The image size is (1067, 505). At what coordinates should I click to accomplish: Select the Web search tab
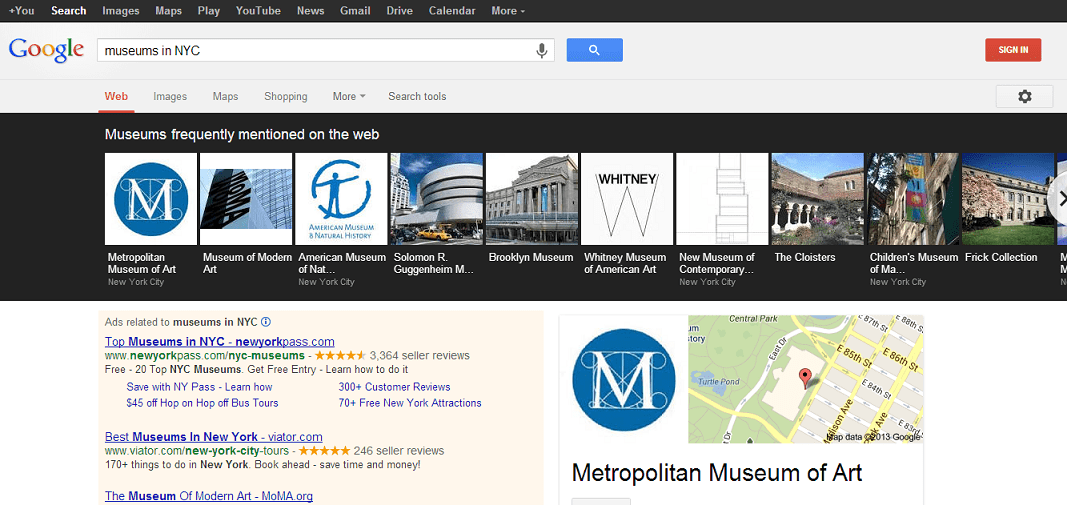[x=116, y=97]
